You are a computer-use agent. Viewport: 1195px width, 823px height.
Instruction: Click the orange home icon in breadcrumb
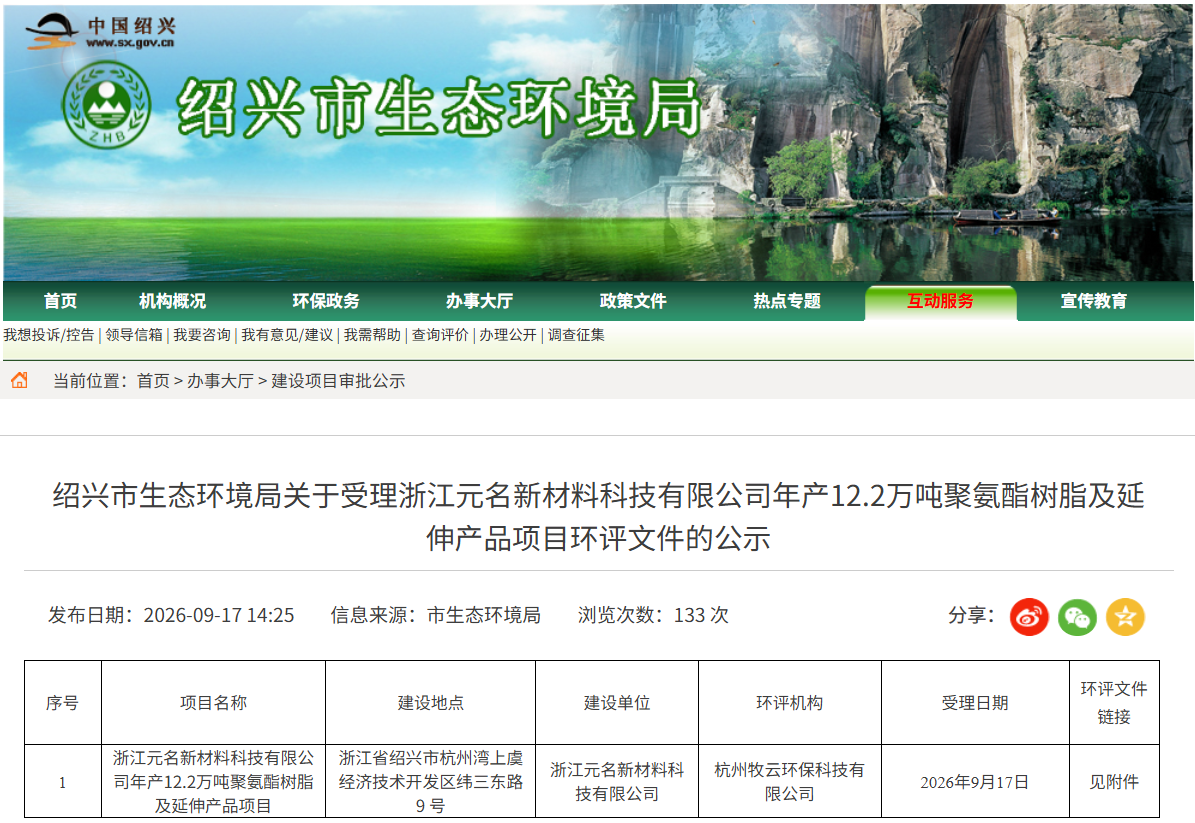[x=20, y=380]
